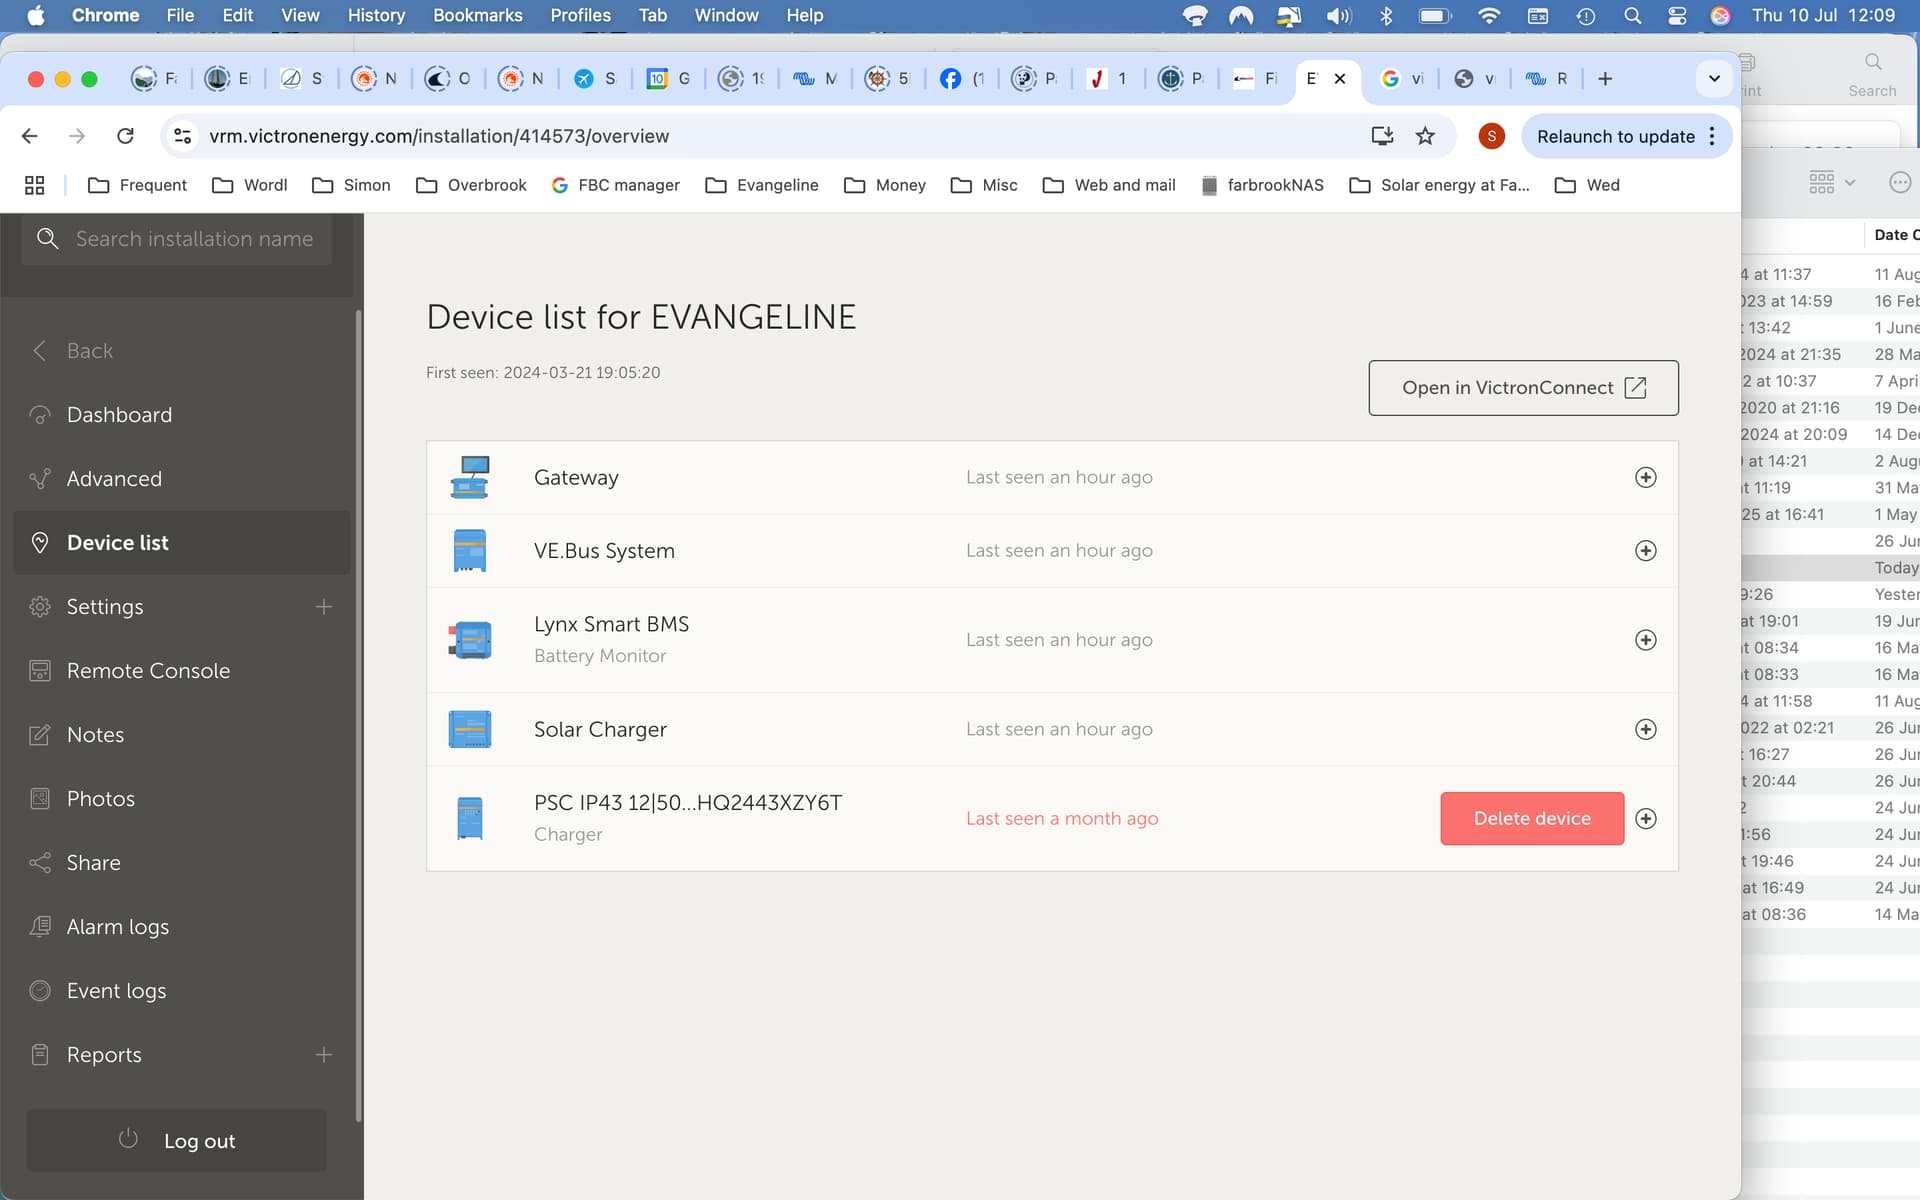Click the browser forward arrow
The image size is (1920, 1200).
tap(77, 136)
